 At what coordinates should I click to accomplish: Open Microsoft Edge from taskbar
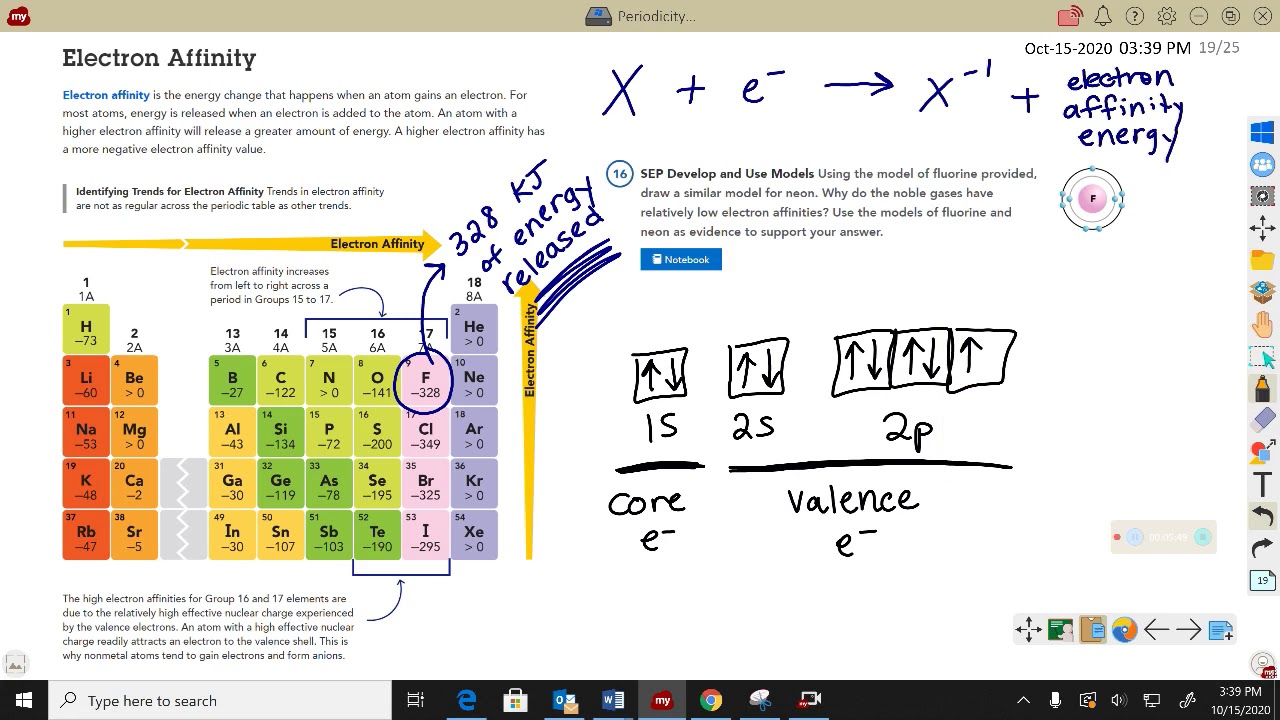(466, 700)
